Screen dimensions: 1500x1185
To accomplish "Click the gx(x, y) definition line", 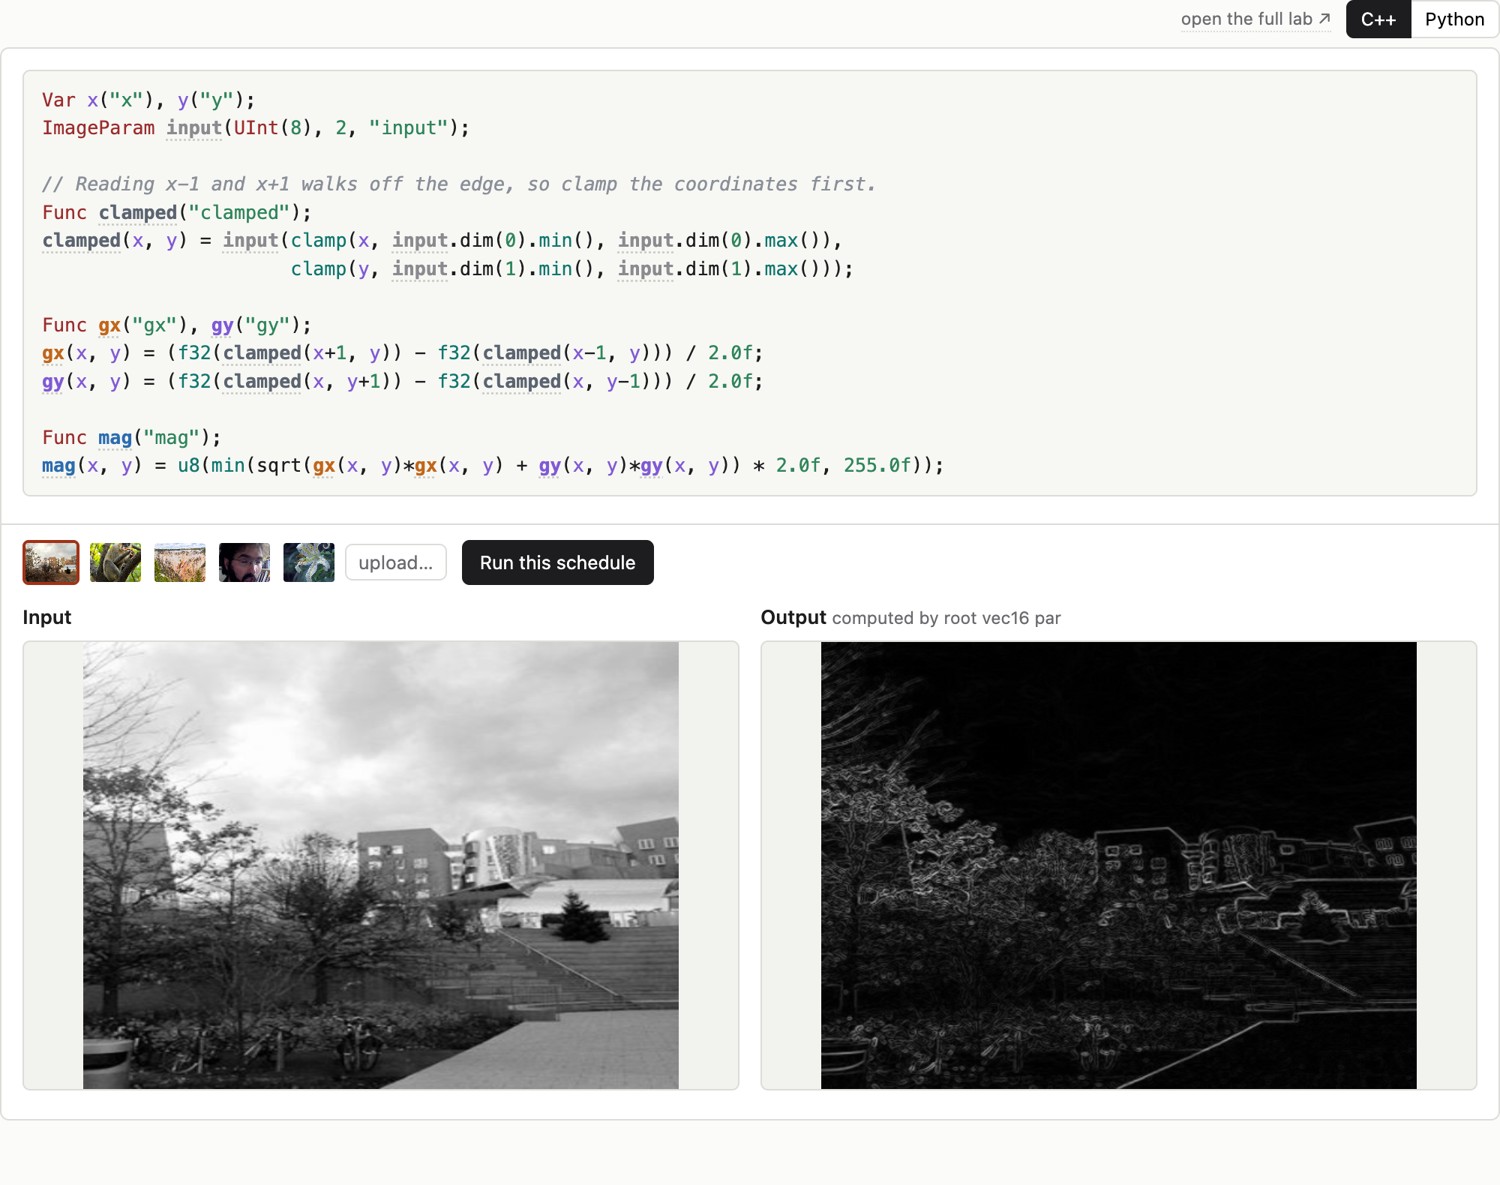I will tap(403, 353).
